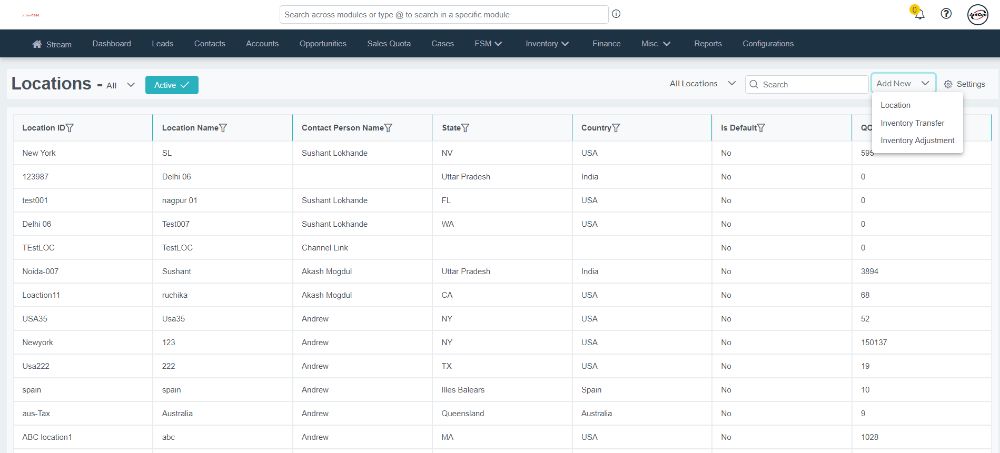Click the locations Search input field
This screenshot has height=453, width=1000.
tap(812, 85)
